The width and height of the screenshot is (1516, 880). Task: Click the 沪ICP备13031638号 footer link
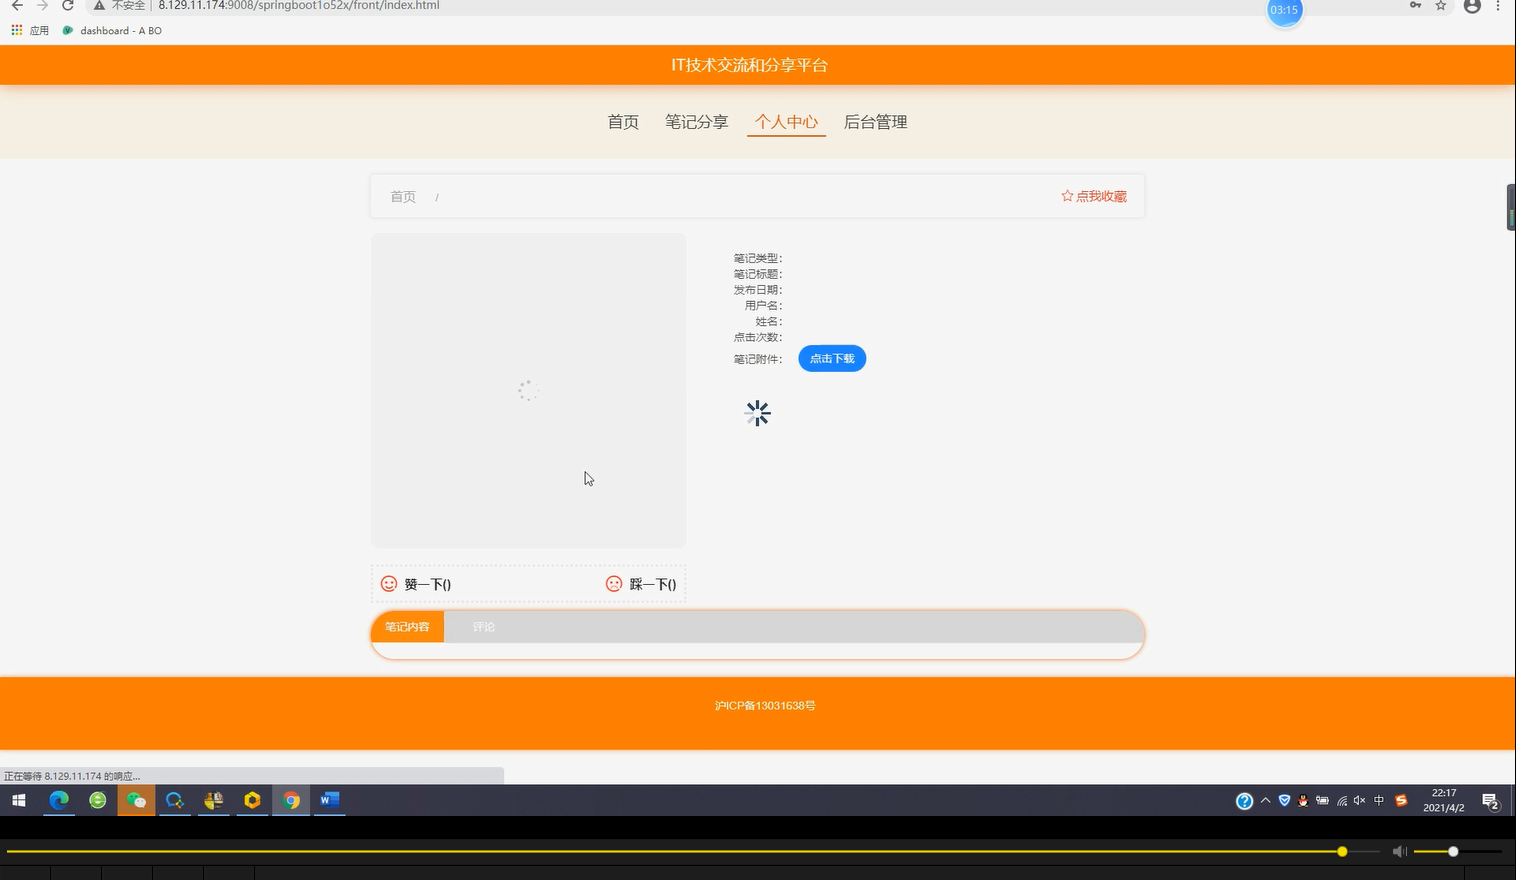(765, 705)
